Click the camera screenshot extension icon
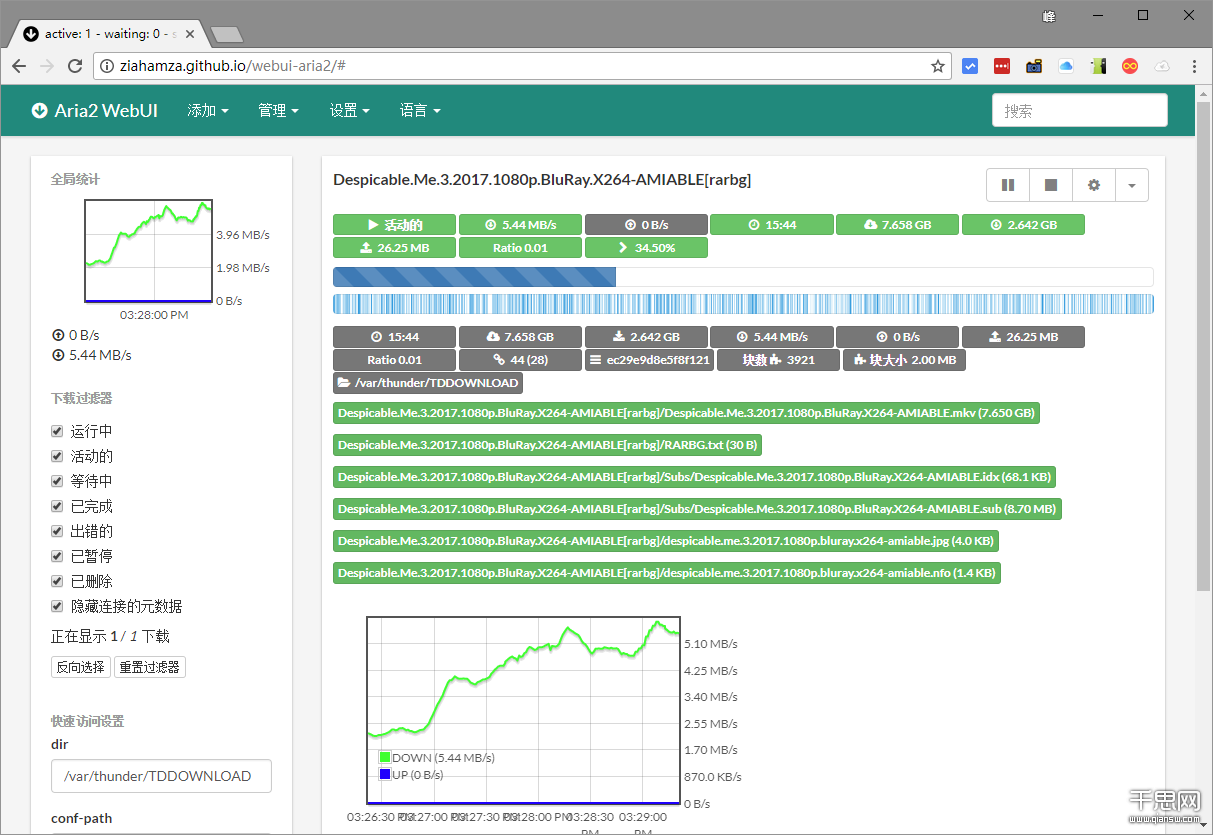 pos(1033,66)
